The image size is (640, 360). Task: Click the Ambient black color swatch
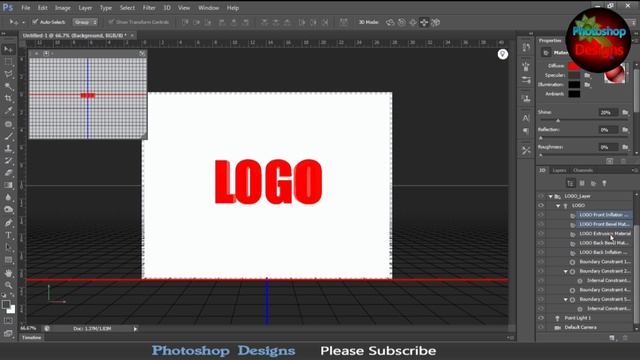tap(574, 94)
